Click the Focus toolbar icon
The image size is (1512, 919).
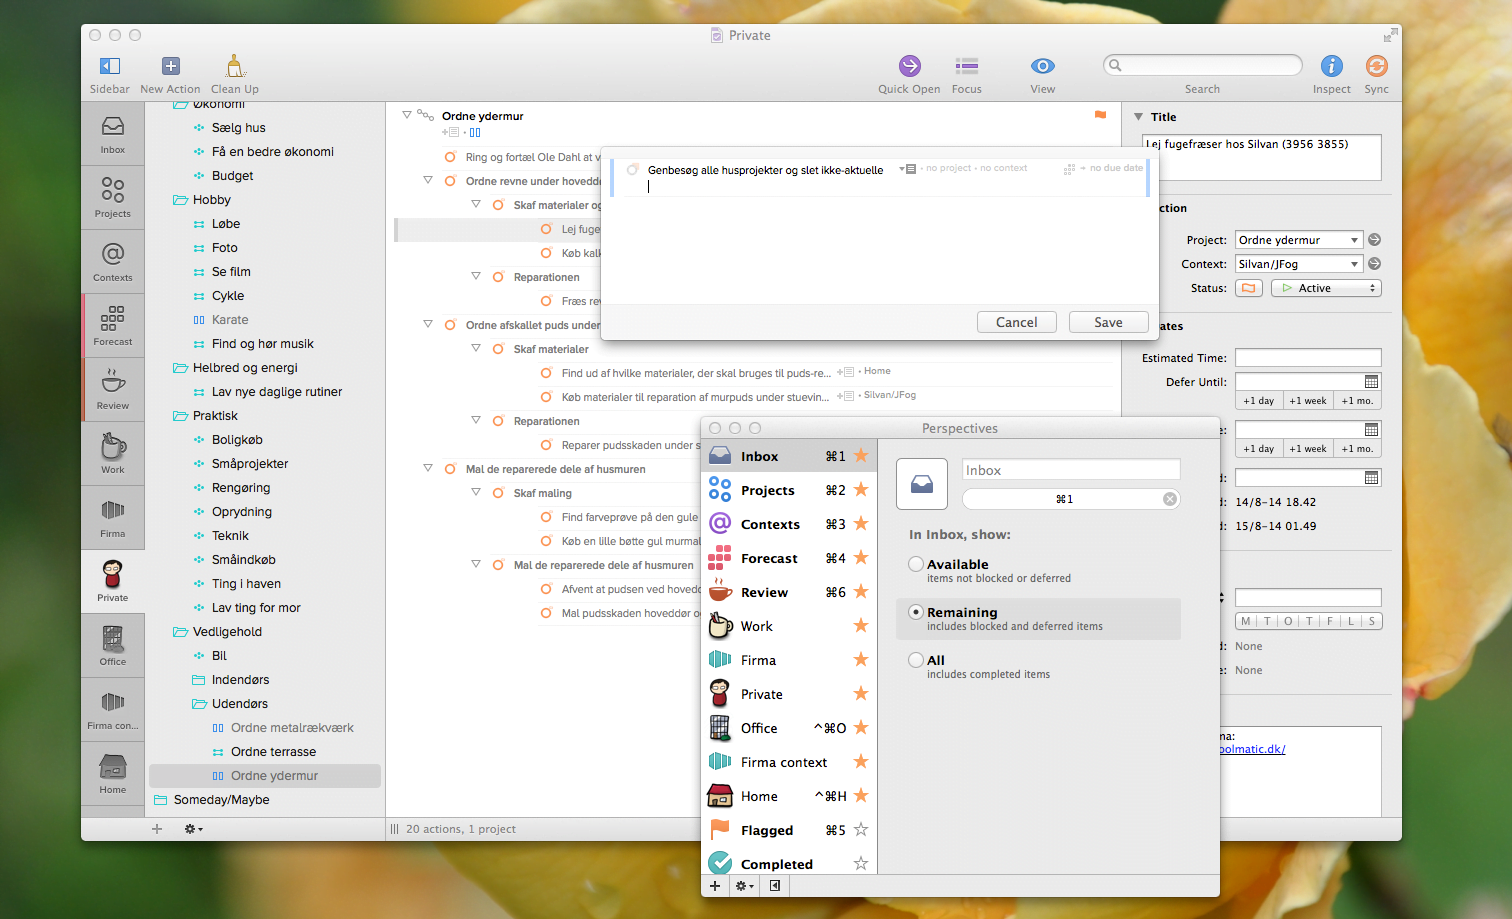(x=966, y=66)
